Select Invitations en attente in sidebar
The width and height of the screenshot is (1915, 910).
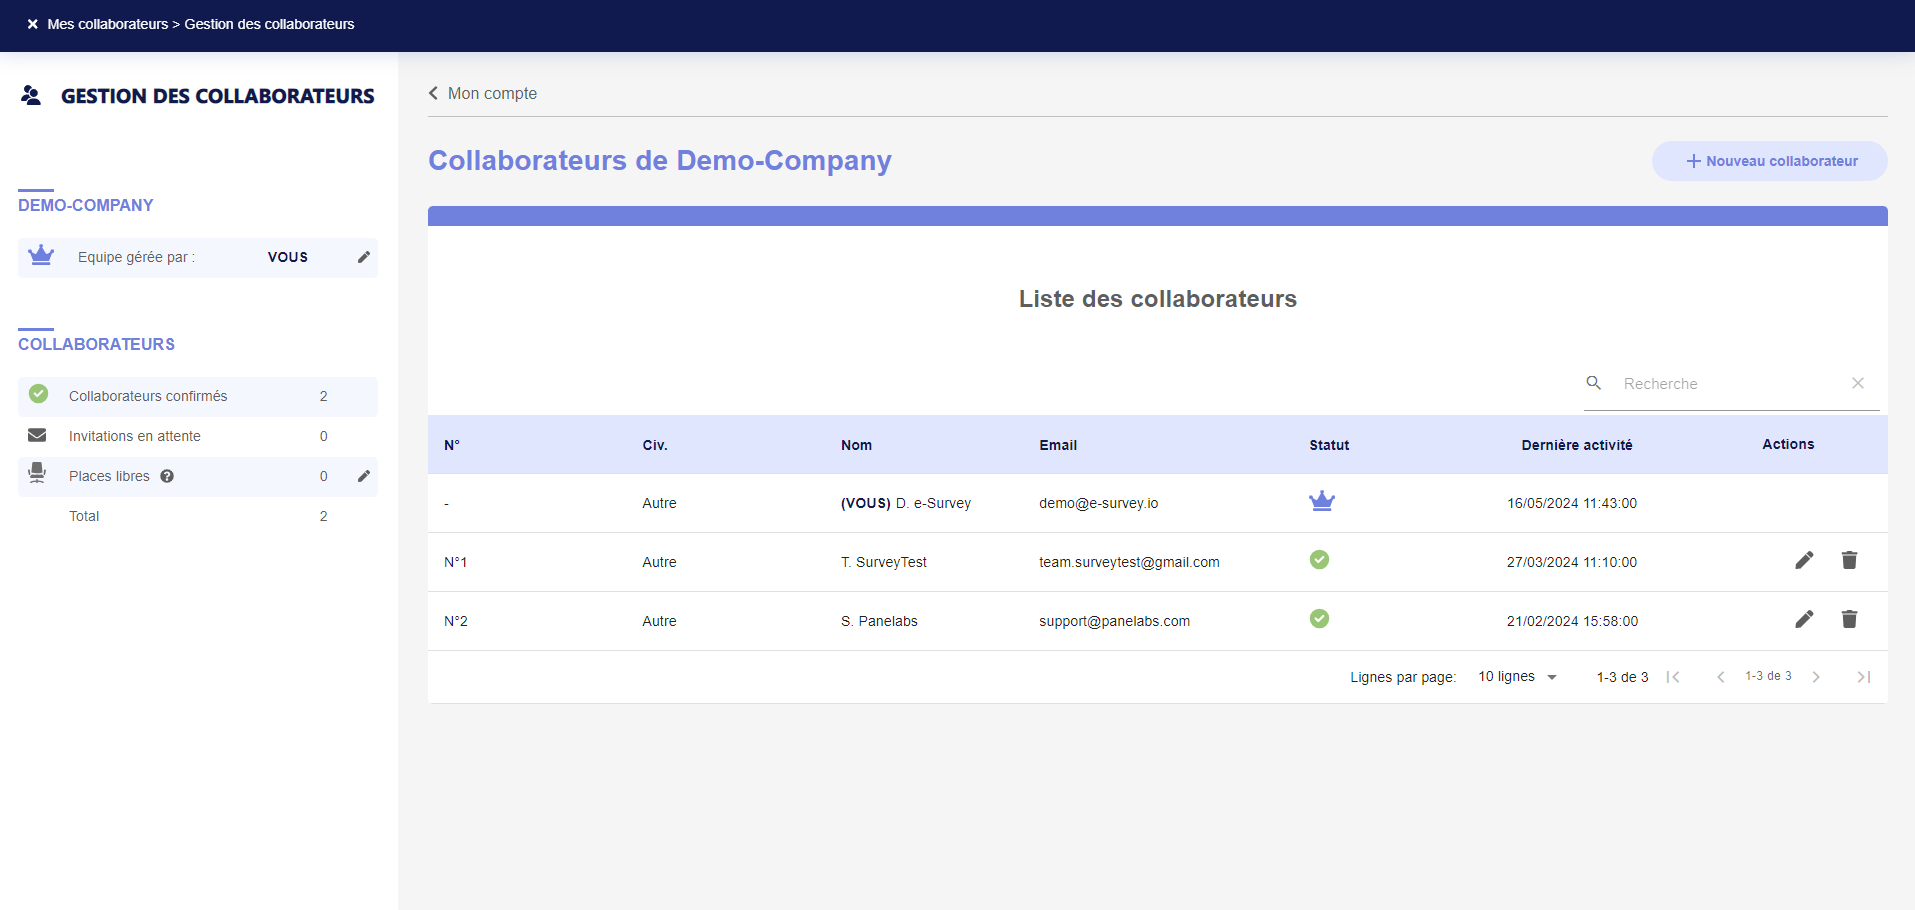tap(134, 436)
